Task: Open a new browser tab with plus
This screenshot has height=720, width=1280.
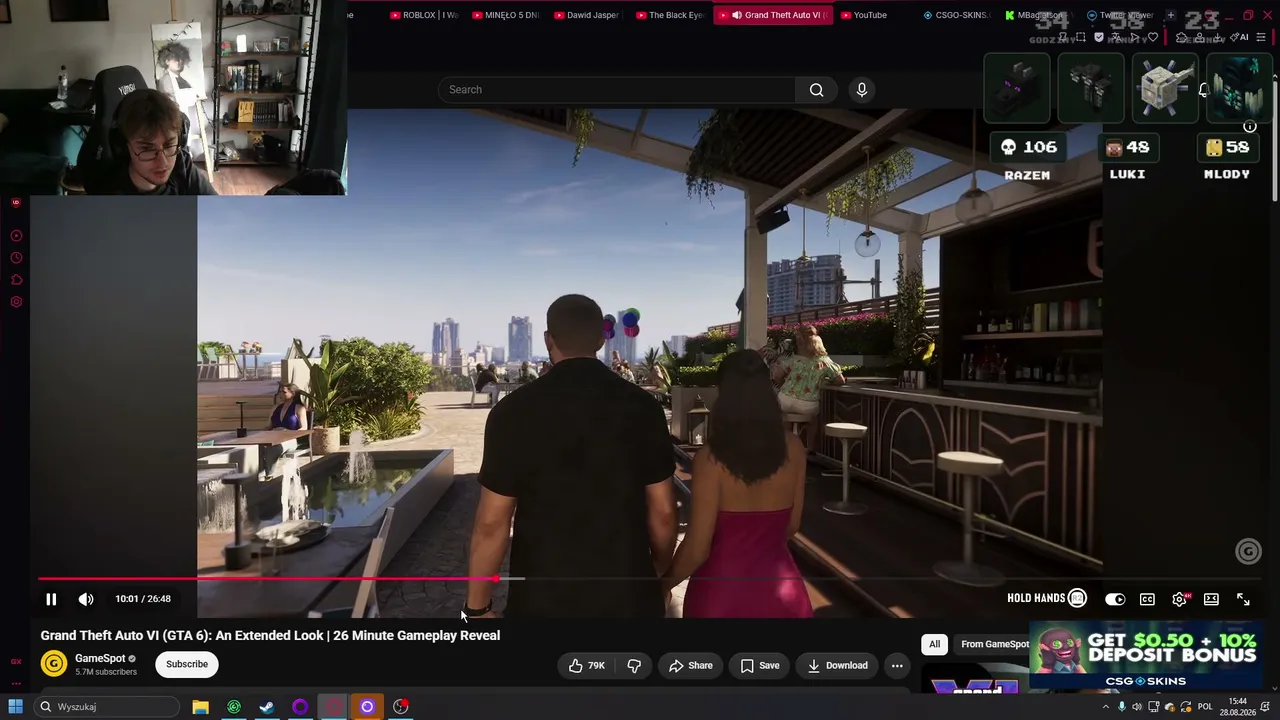Action: [x=1170, y=15]
